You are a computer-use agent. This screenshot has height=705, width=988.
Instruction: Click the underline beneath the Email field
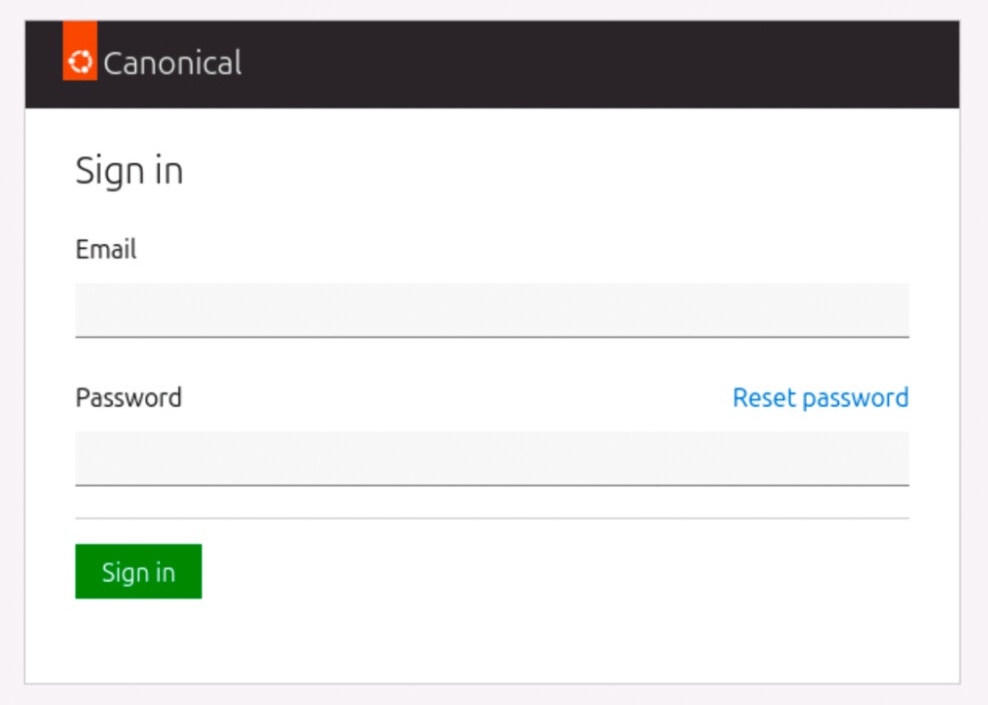491,337
